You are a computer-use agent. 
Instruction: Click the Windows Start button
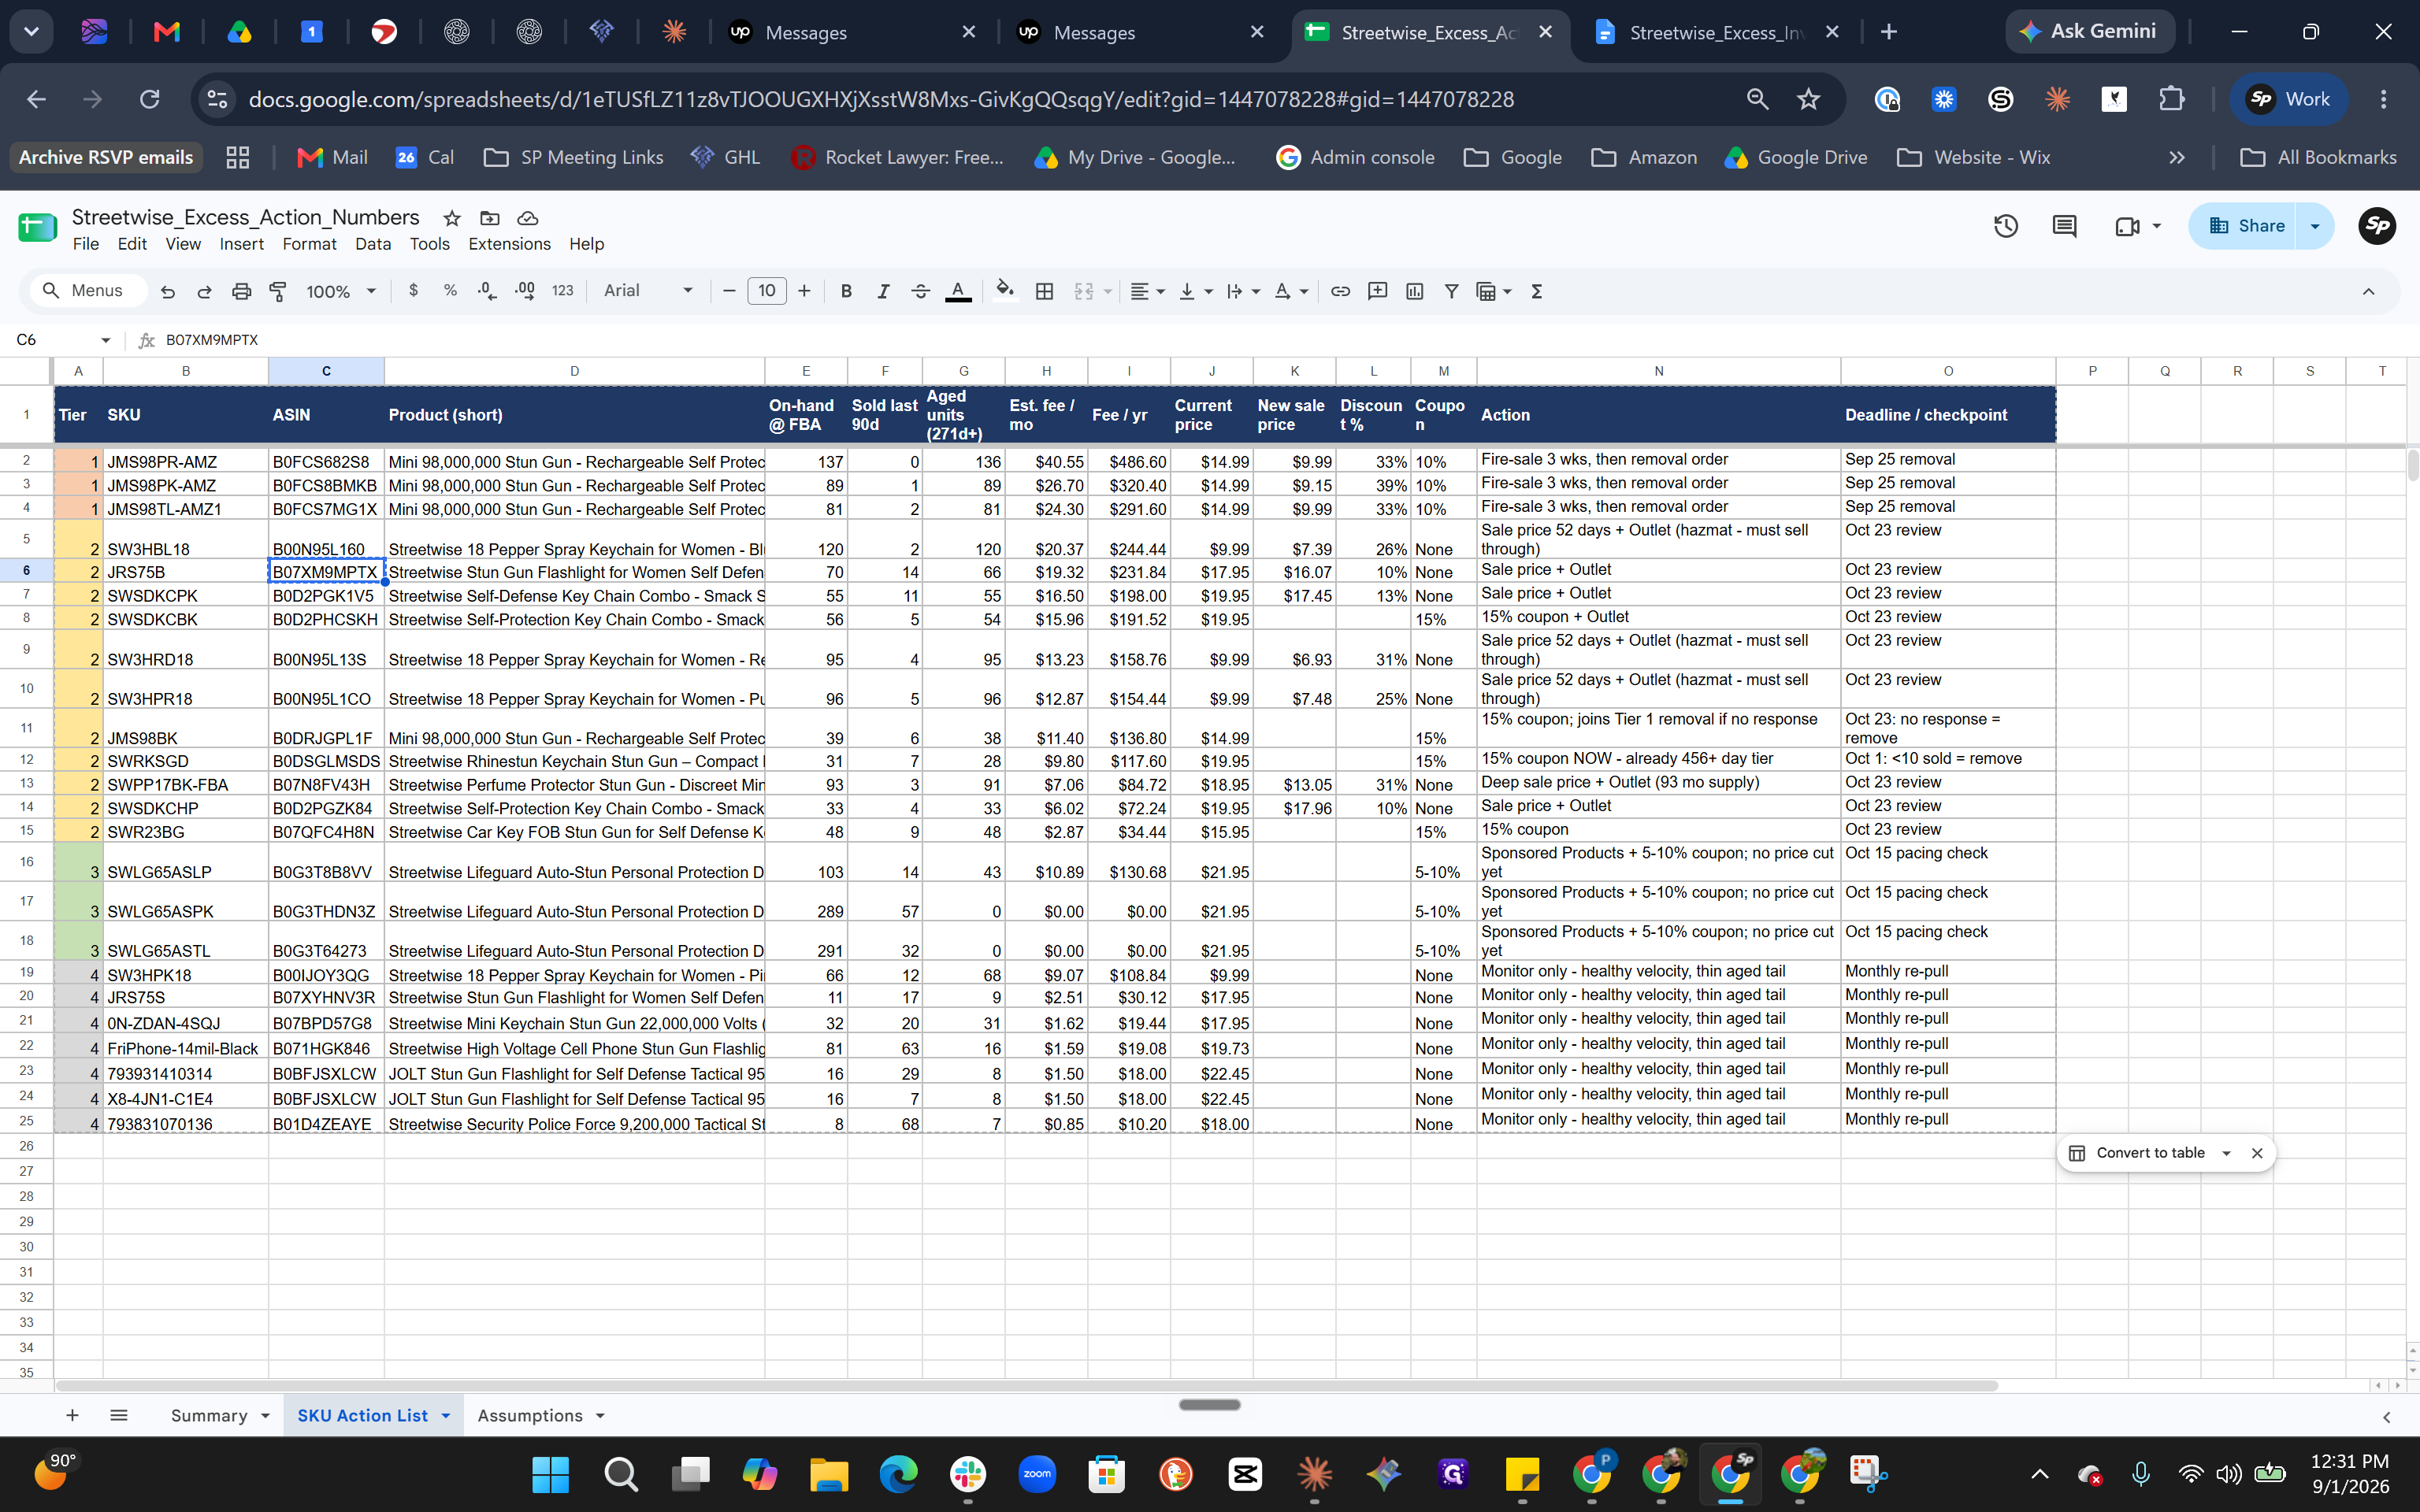click(550, 1474)
